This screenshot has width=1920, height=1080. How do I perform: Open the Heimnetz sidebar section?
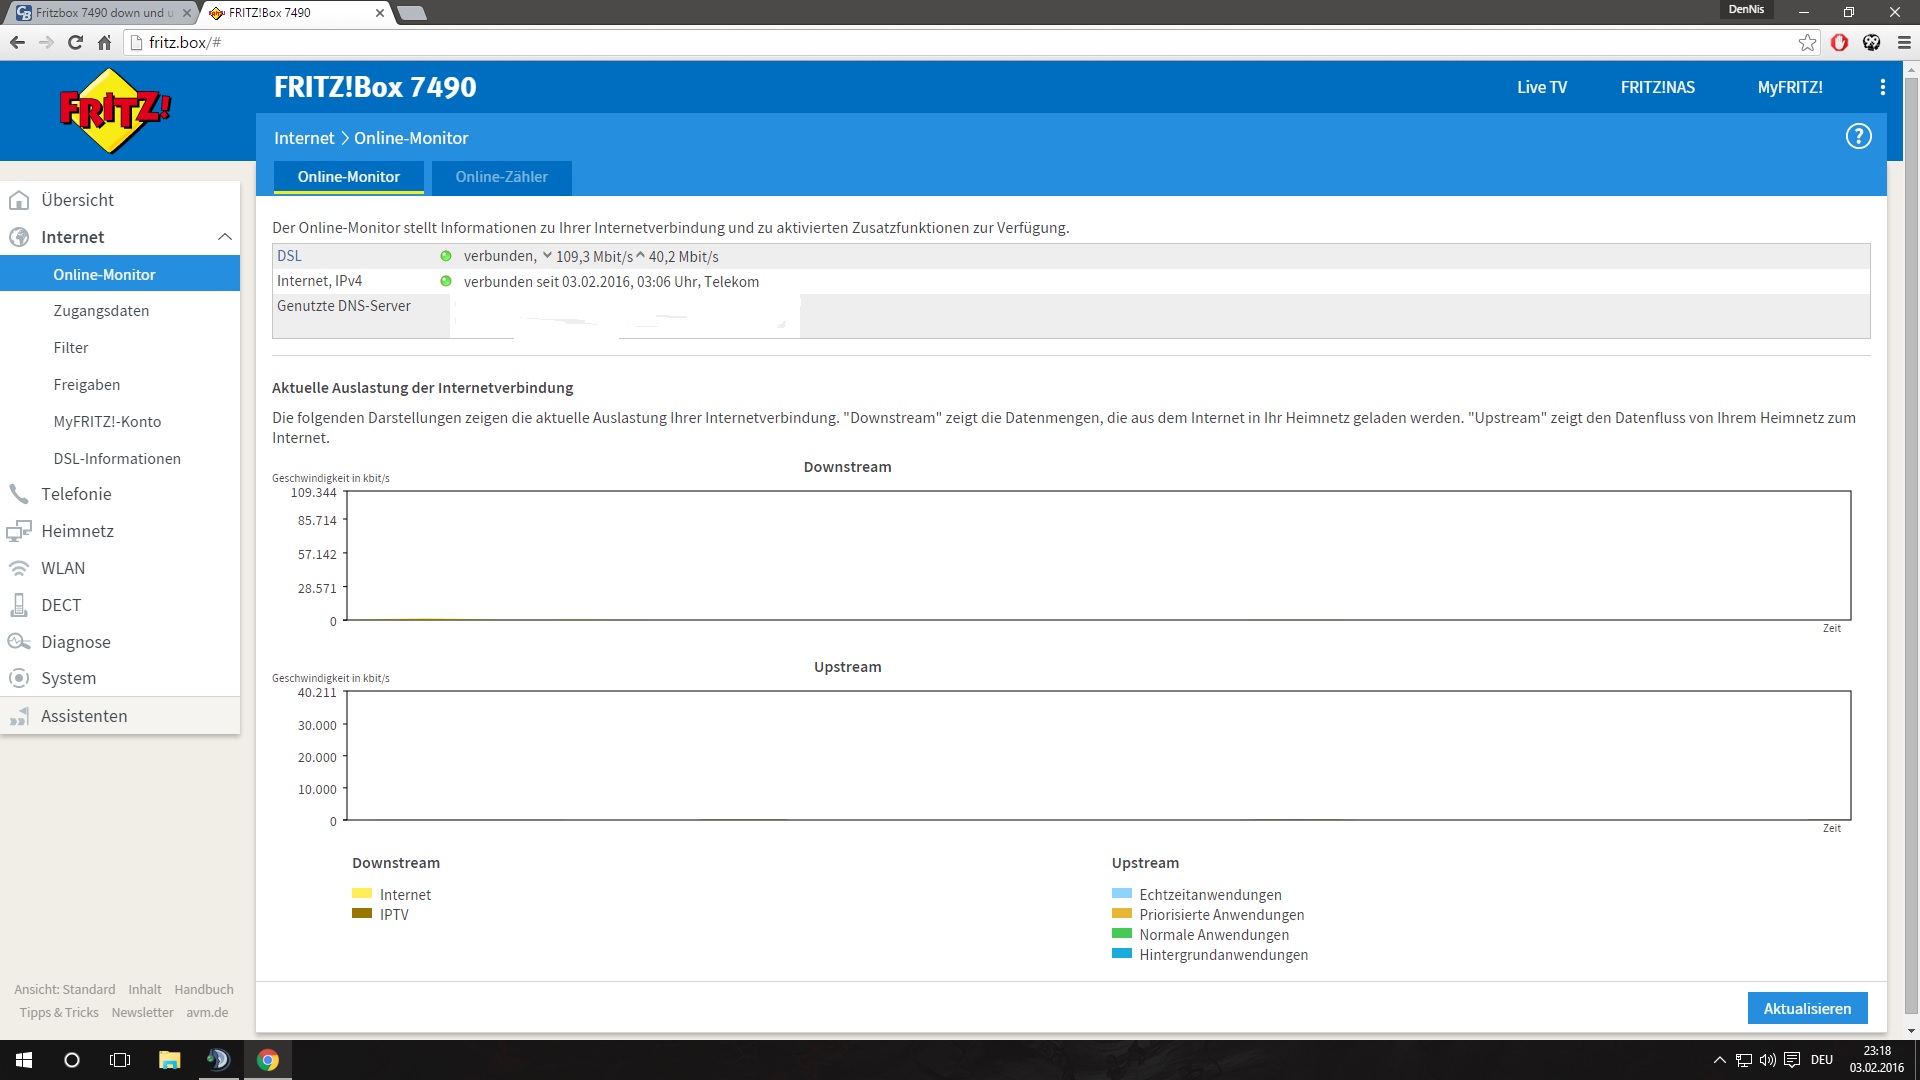click(x=77, y=531)
